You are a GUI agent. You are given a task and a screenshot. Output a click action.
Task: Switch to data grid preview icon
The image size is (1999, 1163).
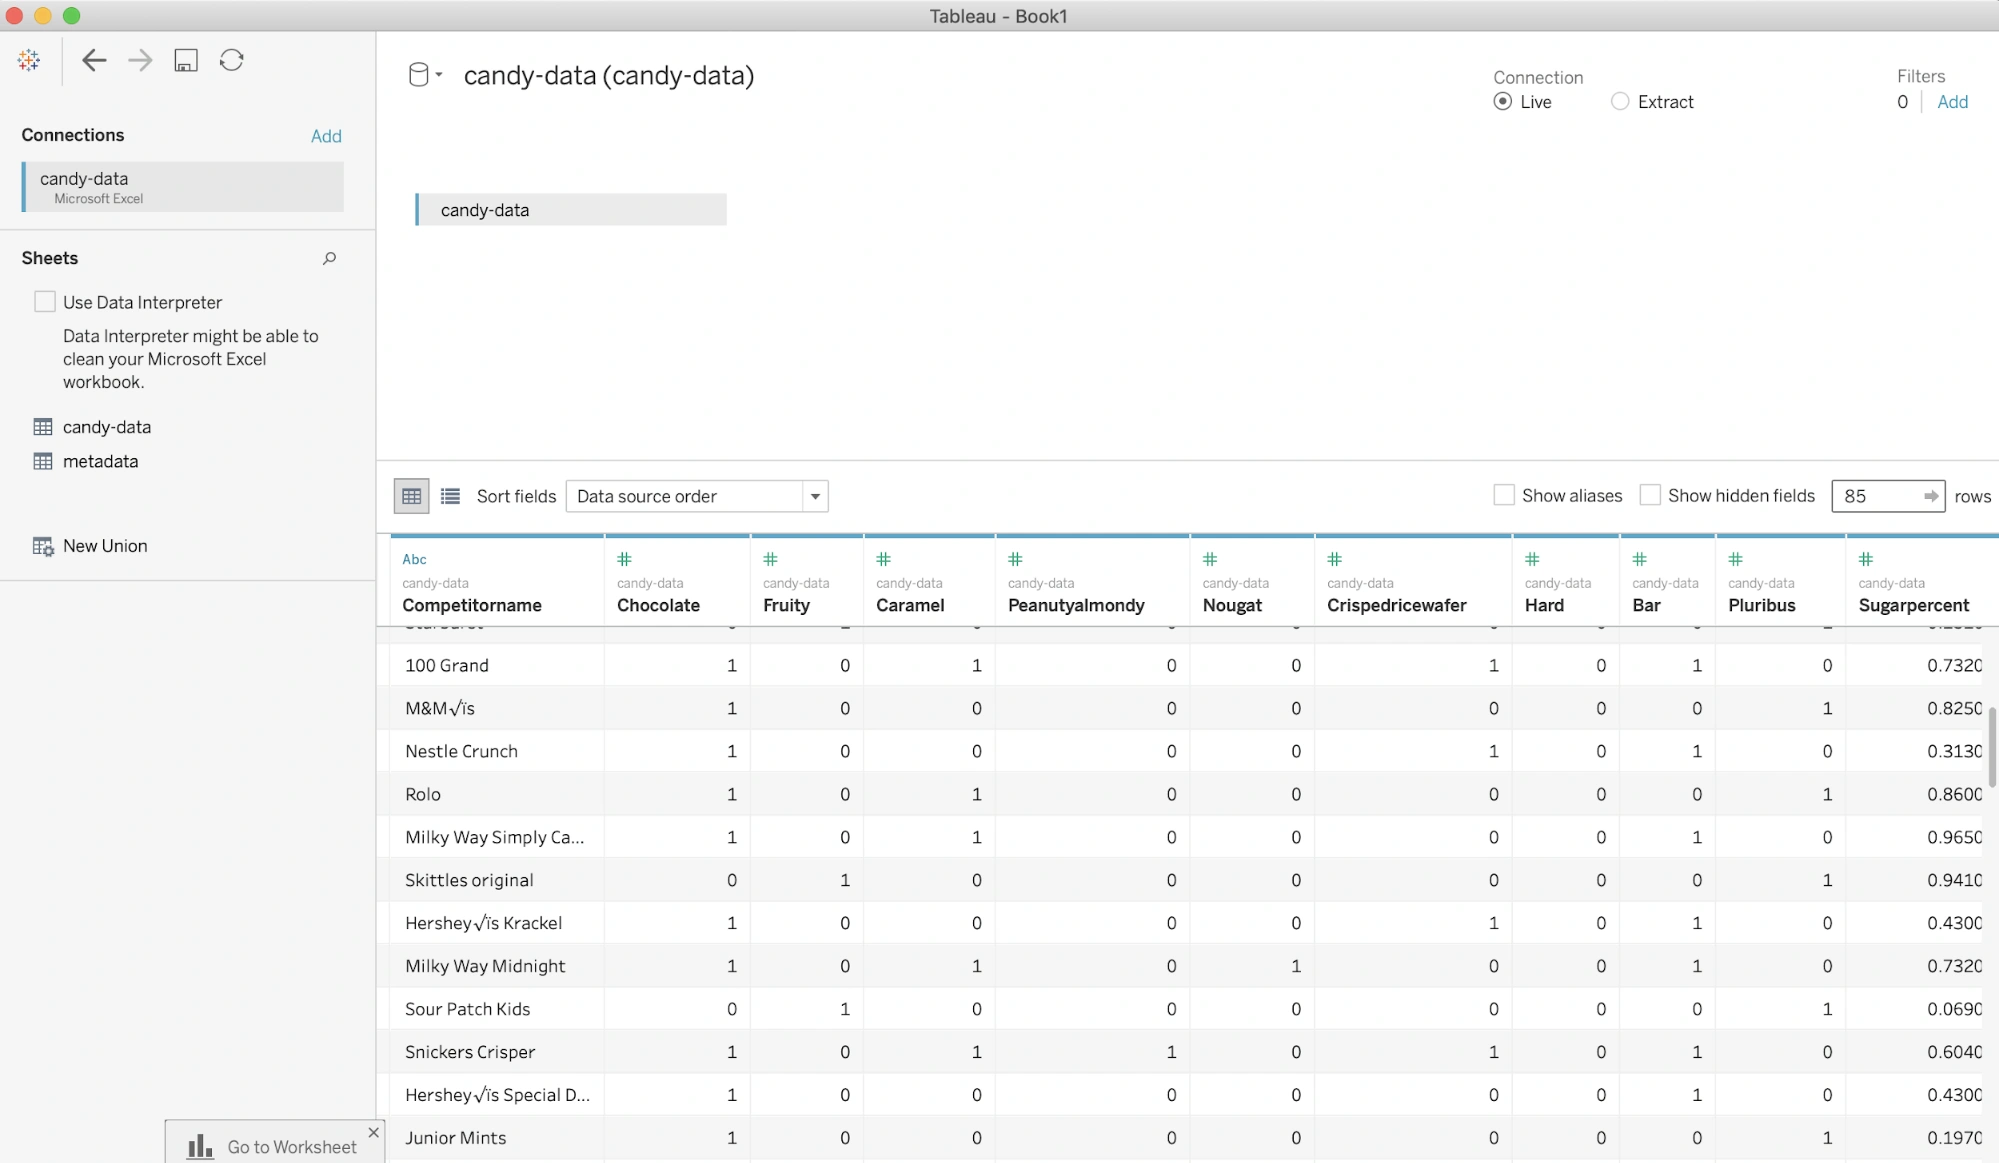(411, 496)
